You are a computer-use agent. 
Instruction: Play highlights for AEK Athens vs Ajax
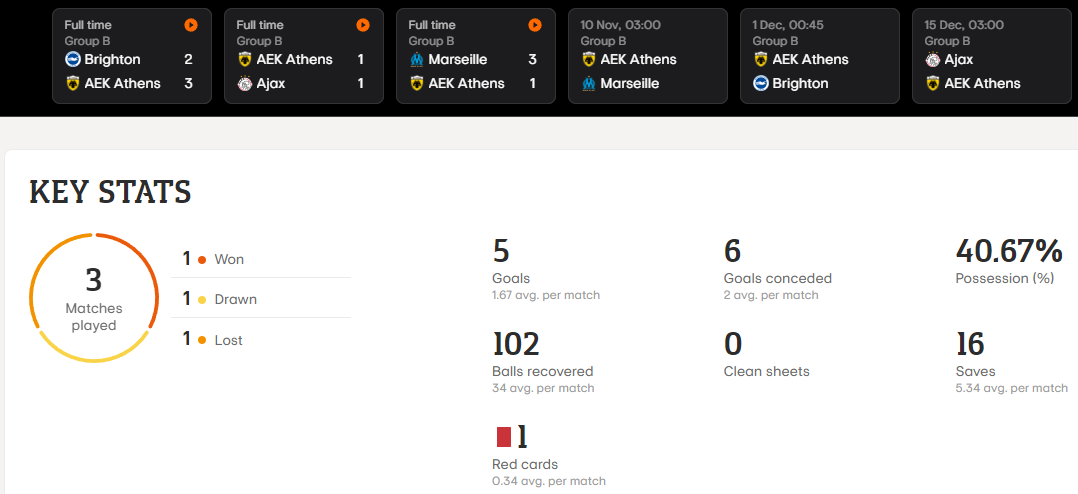[363, 25]
